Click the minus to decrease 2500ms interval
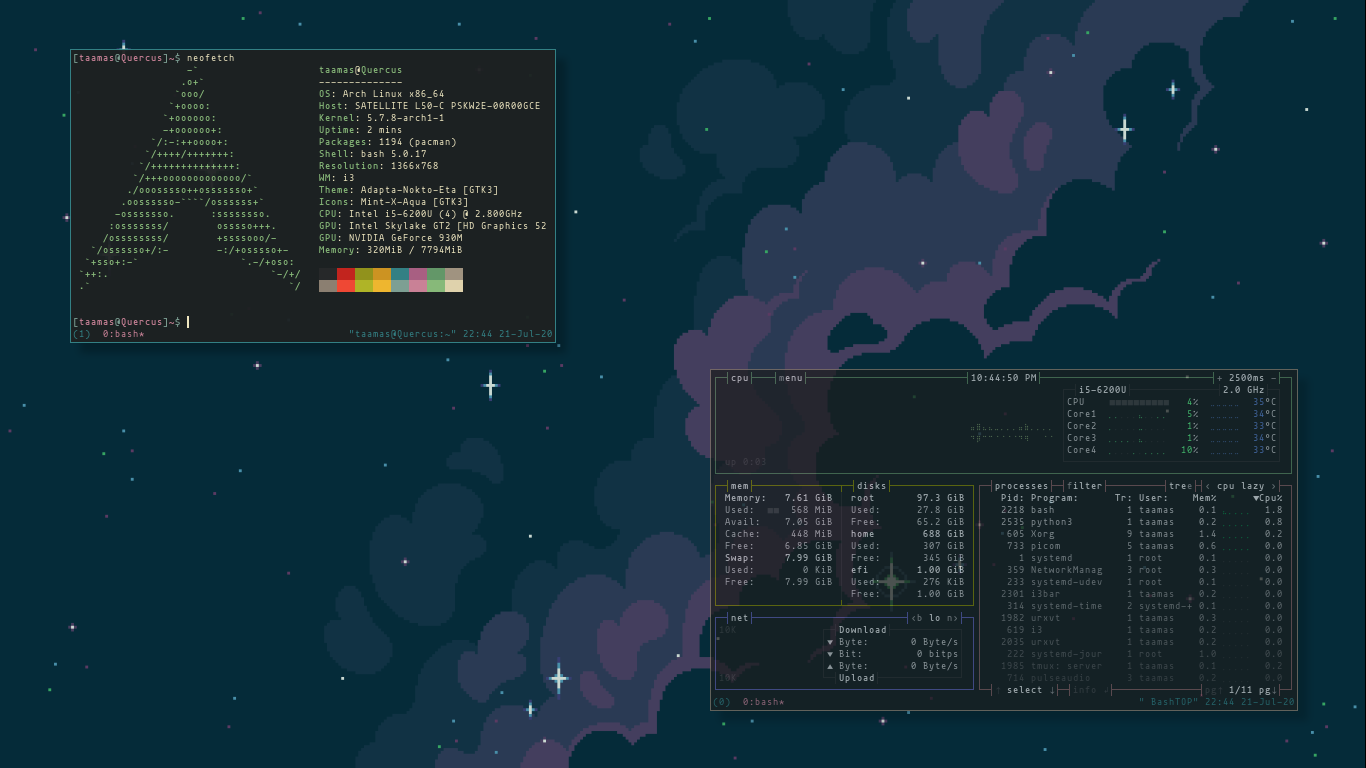Viewport: 1366px width, 768px height. (1275, 378)
